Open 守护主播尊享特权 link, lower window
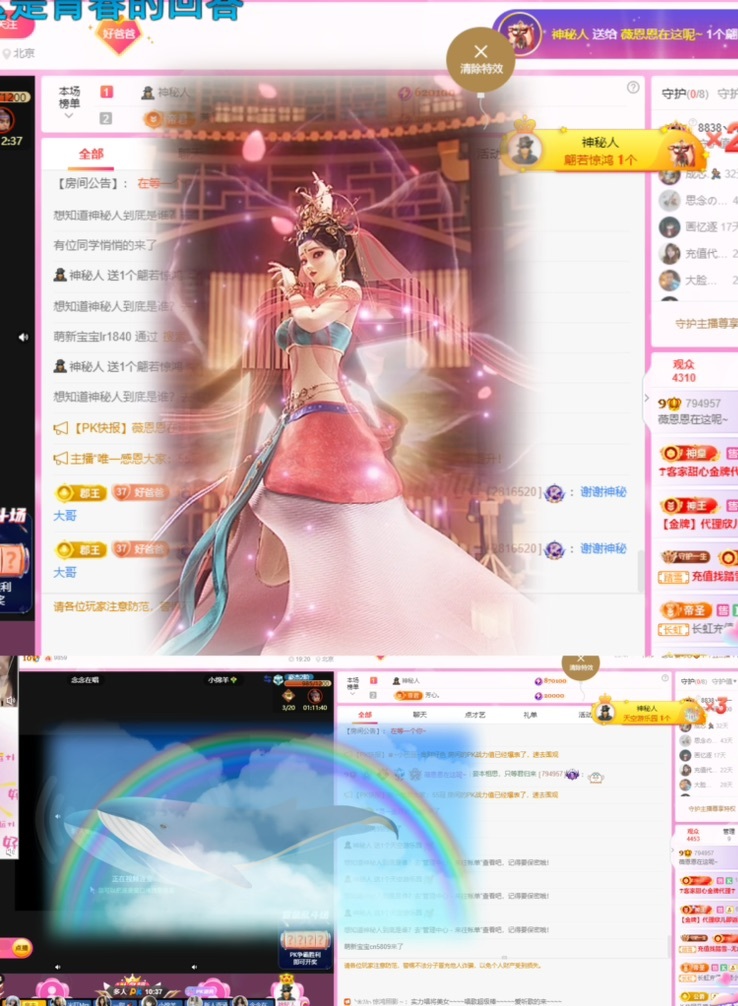Viewport: 738px width, 1006px height. pyautogui.click(x=712, y=809)
